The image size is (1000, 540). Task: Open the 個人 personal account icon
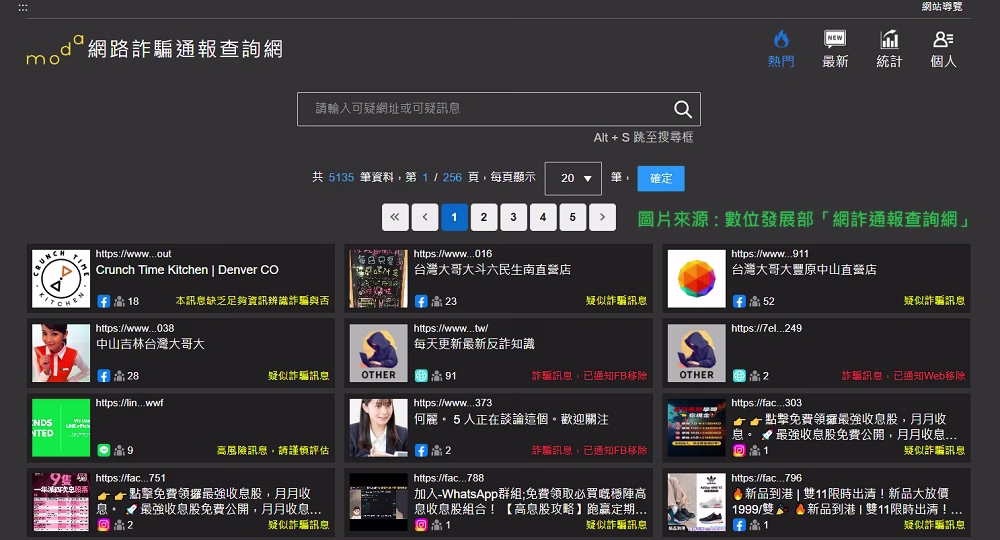coord(943,40)
